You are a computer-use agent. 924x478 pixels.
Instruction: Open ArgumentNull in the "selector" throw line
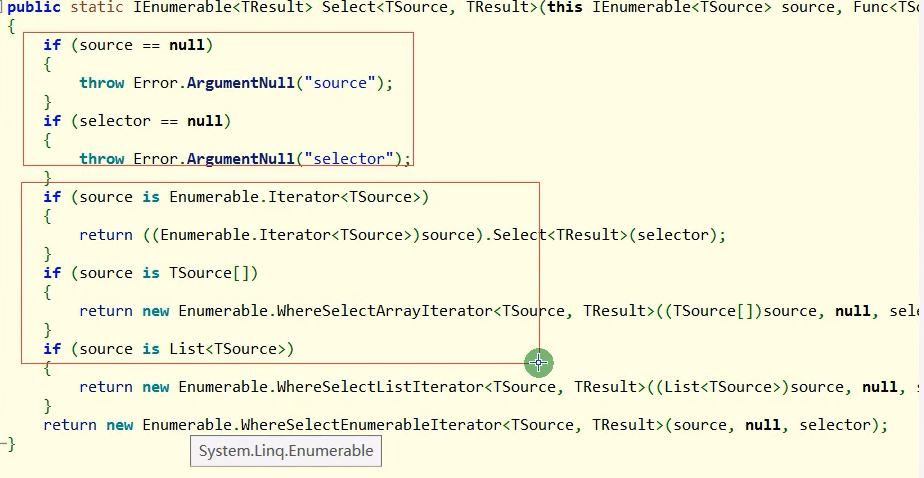tap(240, 159)
